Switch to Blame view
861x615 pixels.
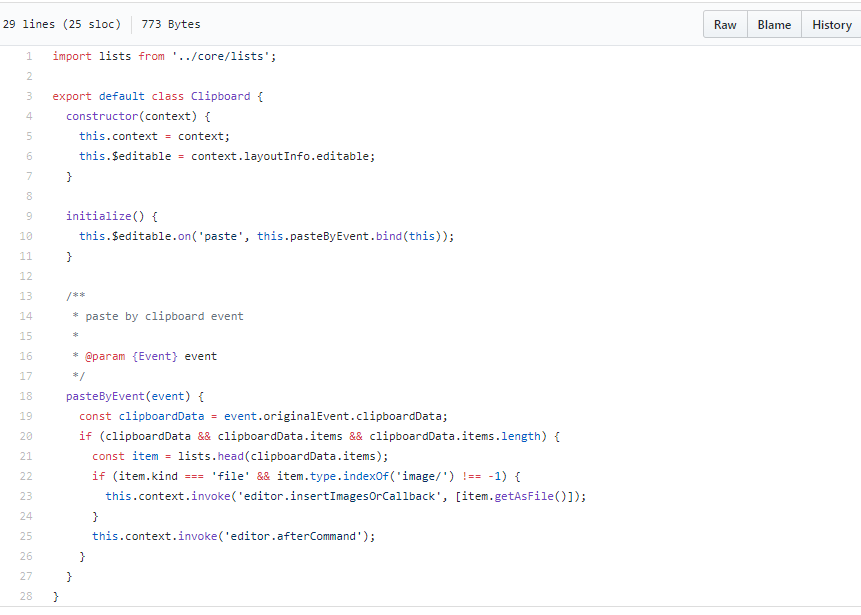[773, 24]
